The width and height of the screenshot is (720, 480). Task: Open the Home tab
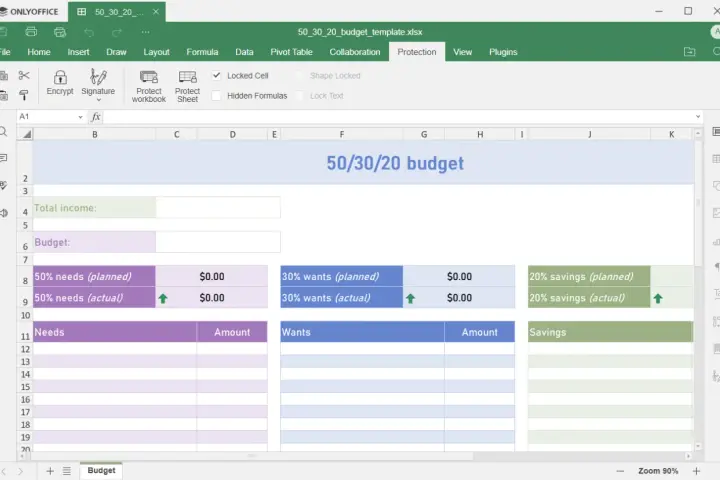coord(39,52)
